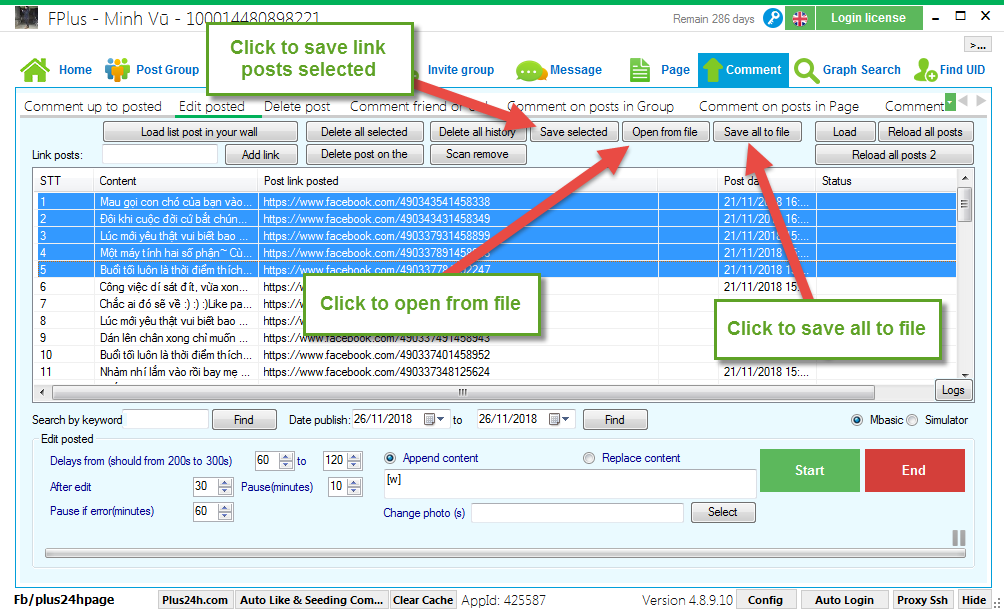
Task: Decrease the Pause(minutes) value 10
Action: tap(354, 491)
